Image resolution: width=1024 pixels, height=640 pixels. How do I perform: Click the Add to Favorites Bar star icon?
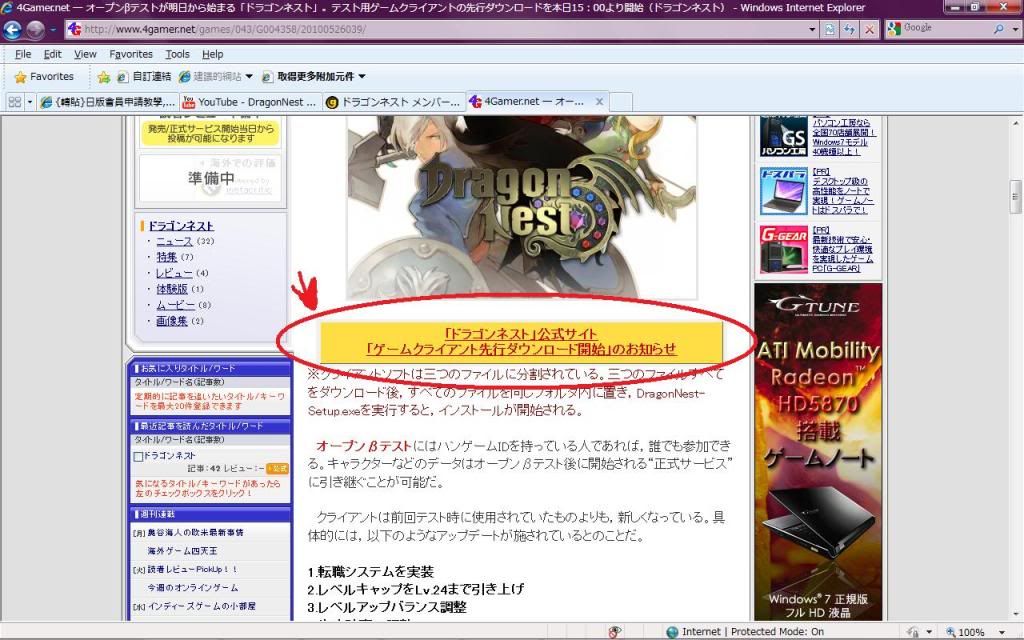click(104, 77)
